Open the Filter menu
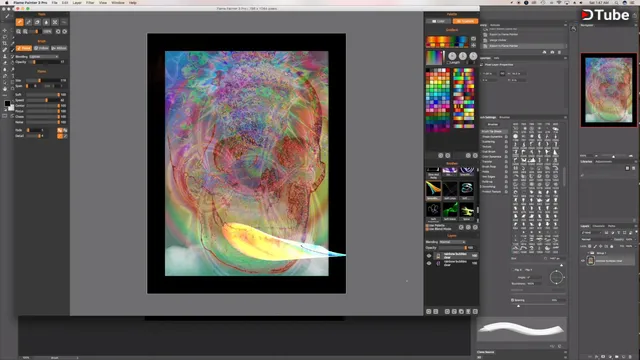 [90, 2]
